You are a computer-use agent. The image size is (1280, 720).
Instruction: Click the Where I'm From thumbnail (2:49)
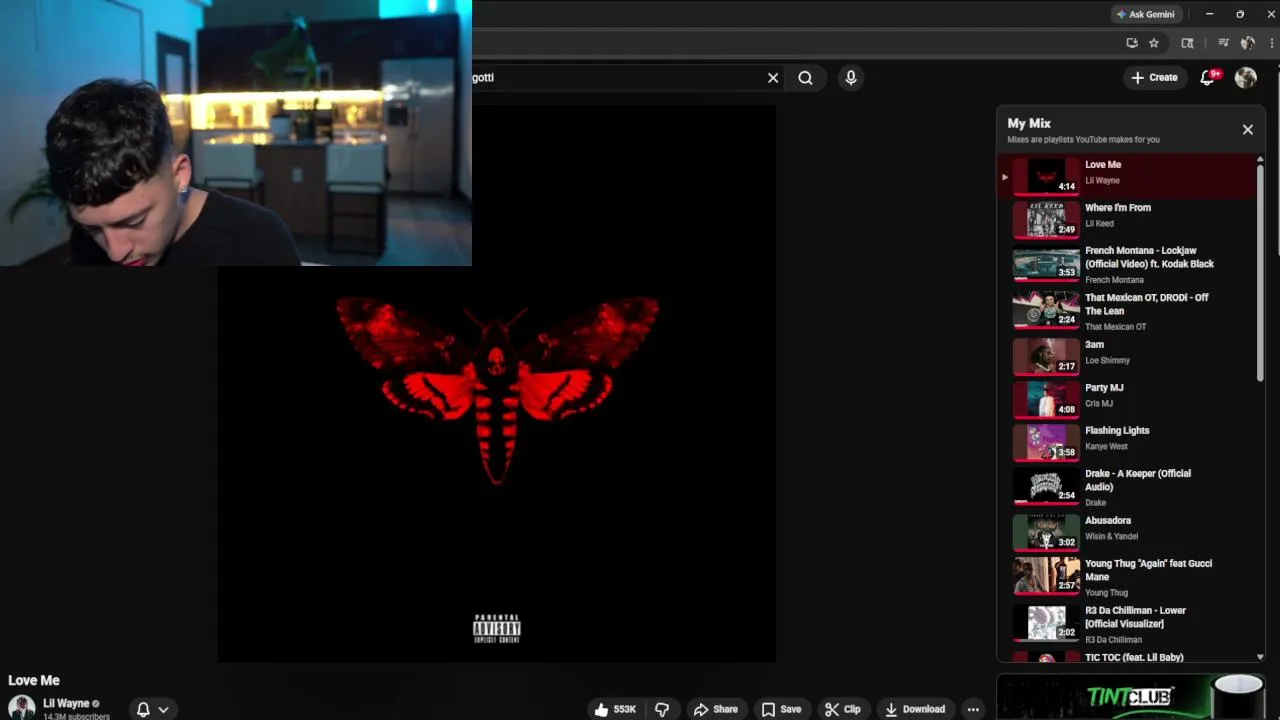1046,219
